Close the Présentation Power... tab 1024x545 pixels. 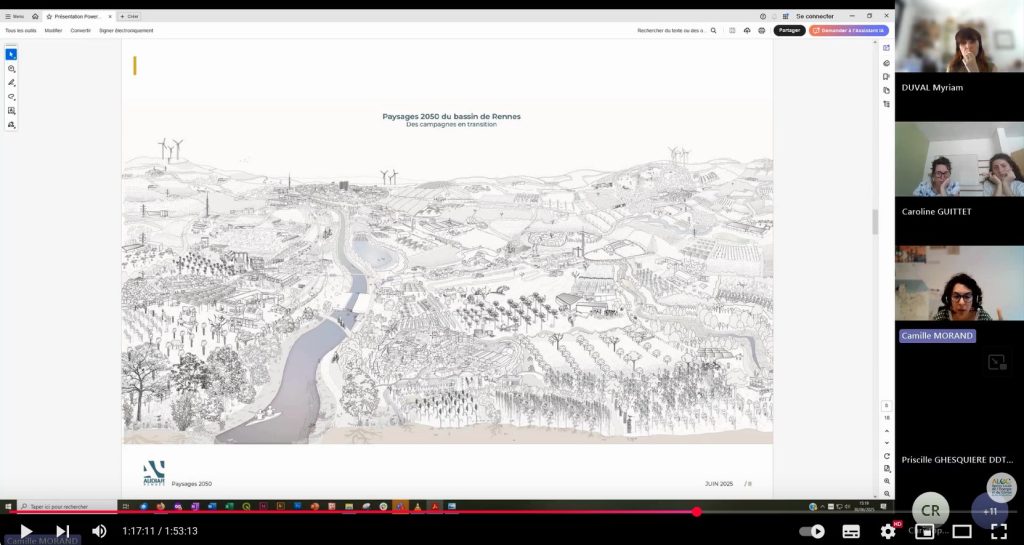tap(110, 16)
